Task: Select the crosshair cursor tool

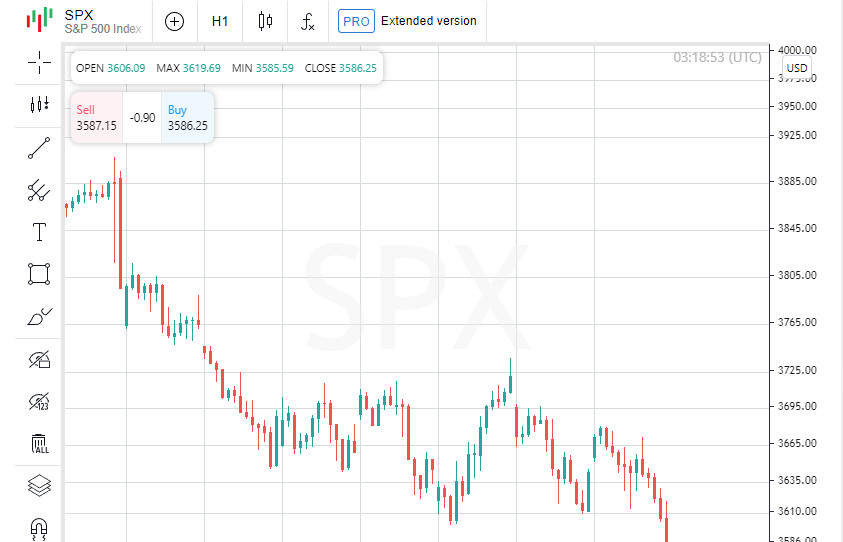Action: tap(39, 62)
